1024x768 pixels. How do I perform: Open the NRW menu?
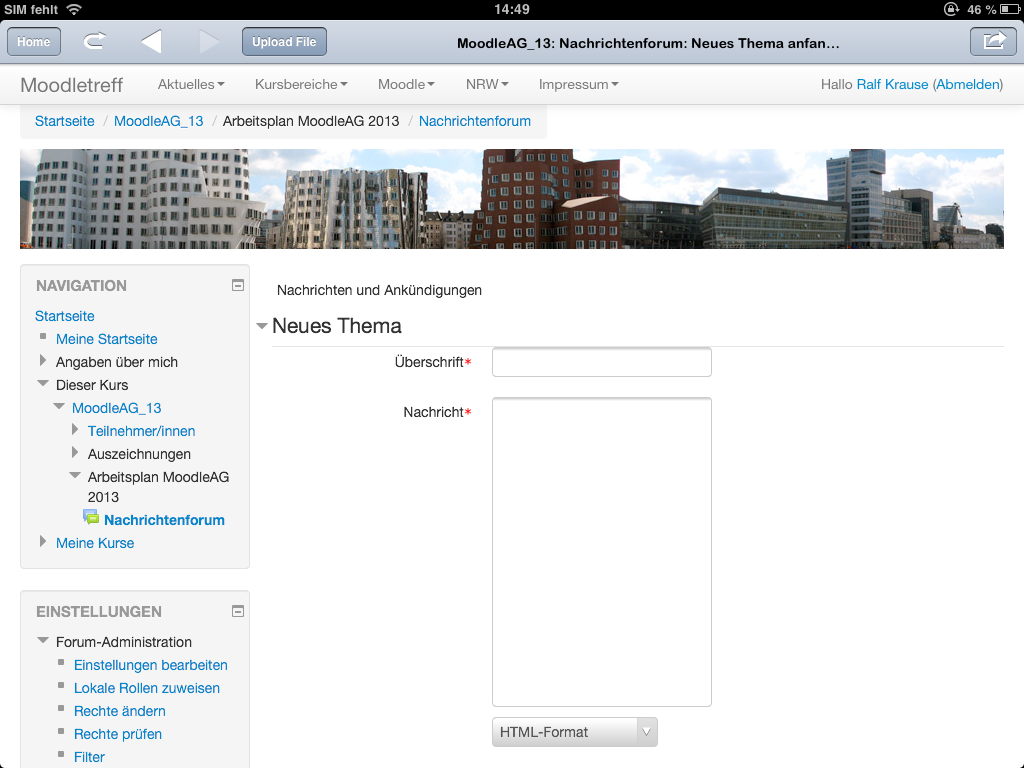[487, 84]
